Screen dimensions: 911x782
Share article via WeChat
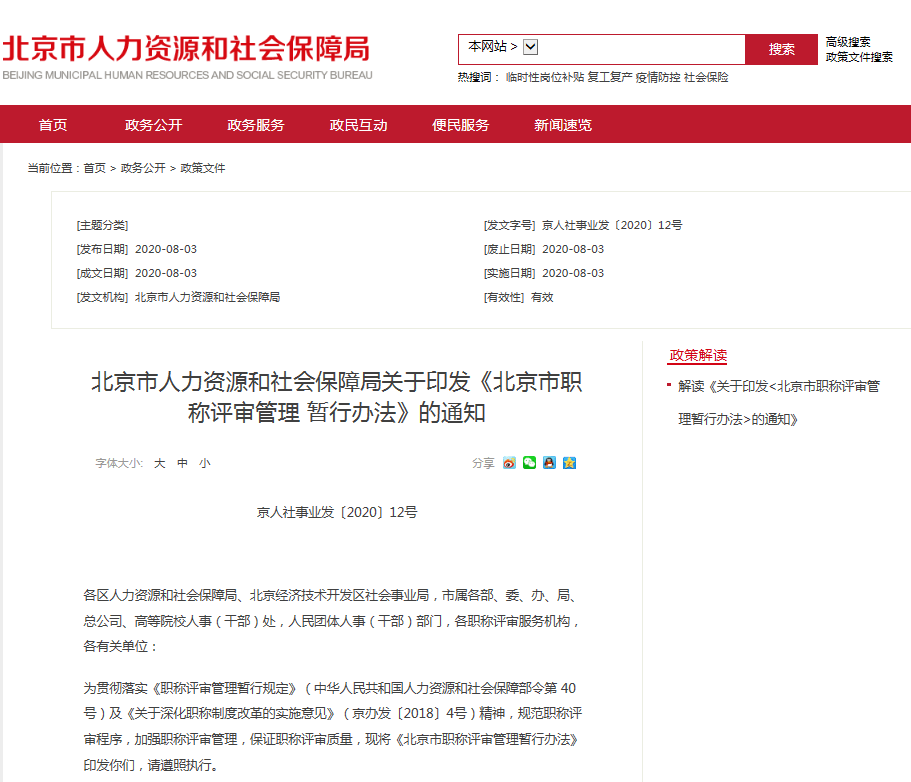(529, 463)
